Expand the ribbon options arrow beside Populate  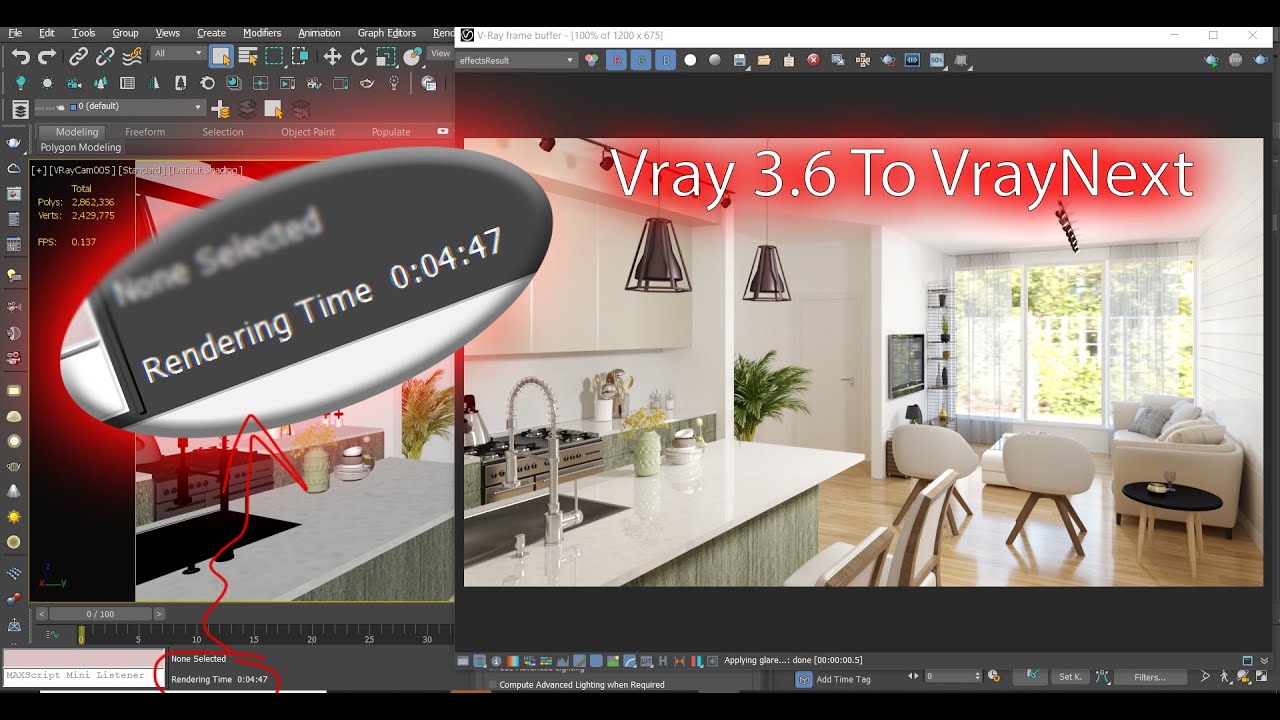point(443,131)
